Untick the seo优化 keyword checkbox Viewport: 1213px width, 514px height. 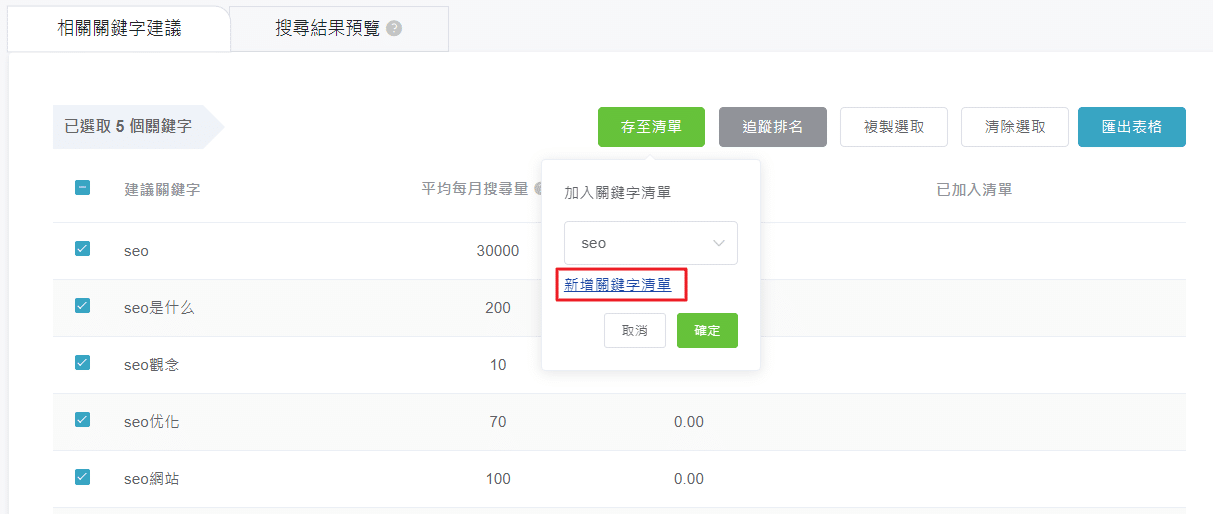pos(83,420)
